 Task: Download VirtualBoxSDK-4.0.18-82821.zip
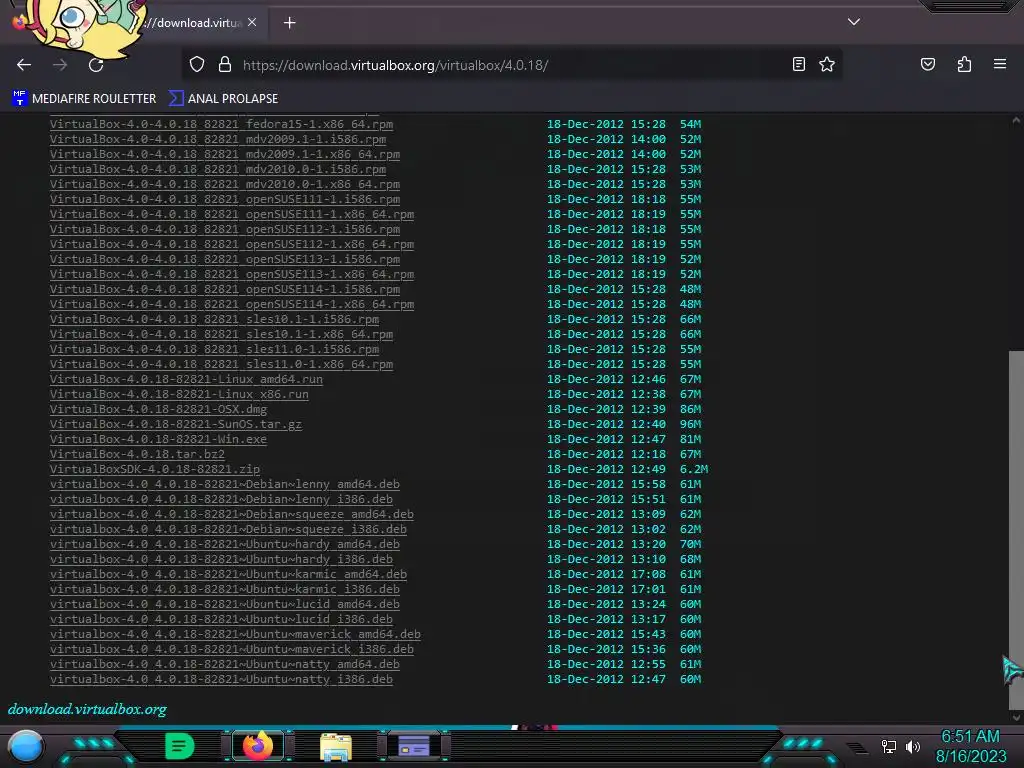pyautogui.click(x=155, y=470)
